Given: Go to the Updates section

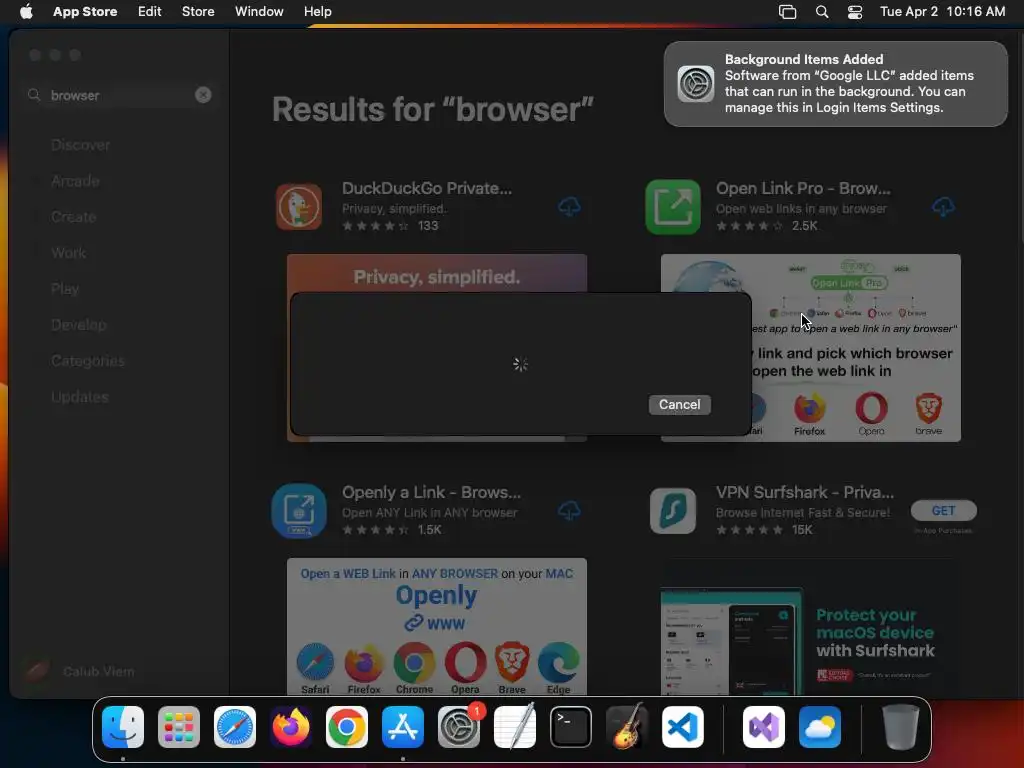Looking at the screenshot, I should pyautogui.click(x=80, y=396).
